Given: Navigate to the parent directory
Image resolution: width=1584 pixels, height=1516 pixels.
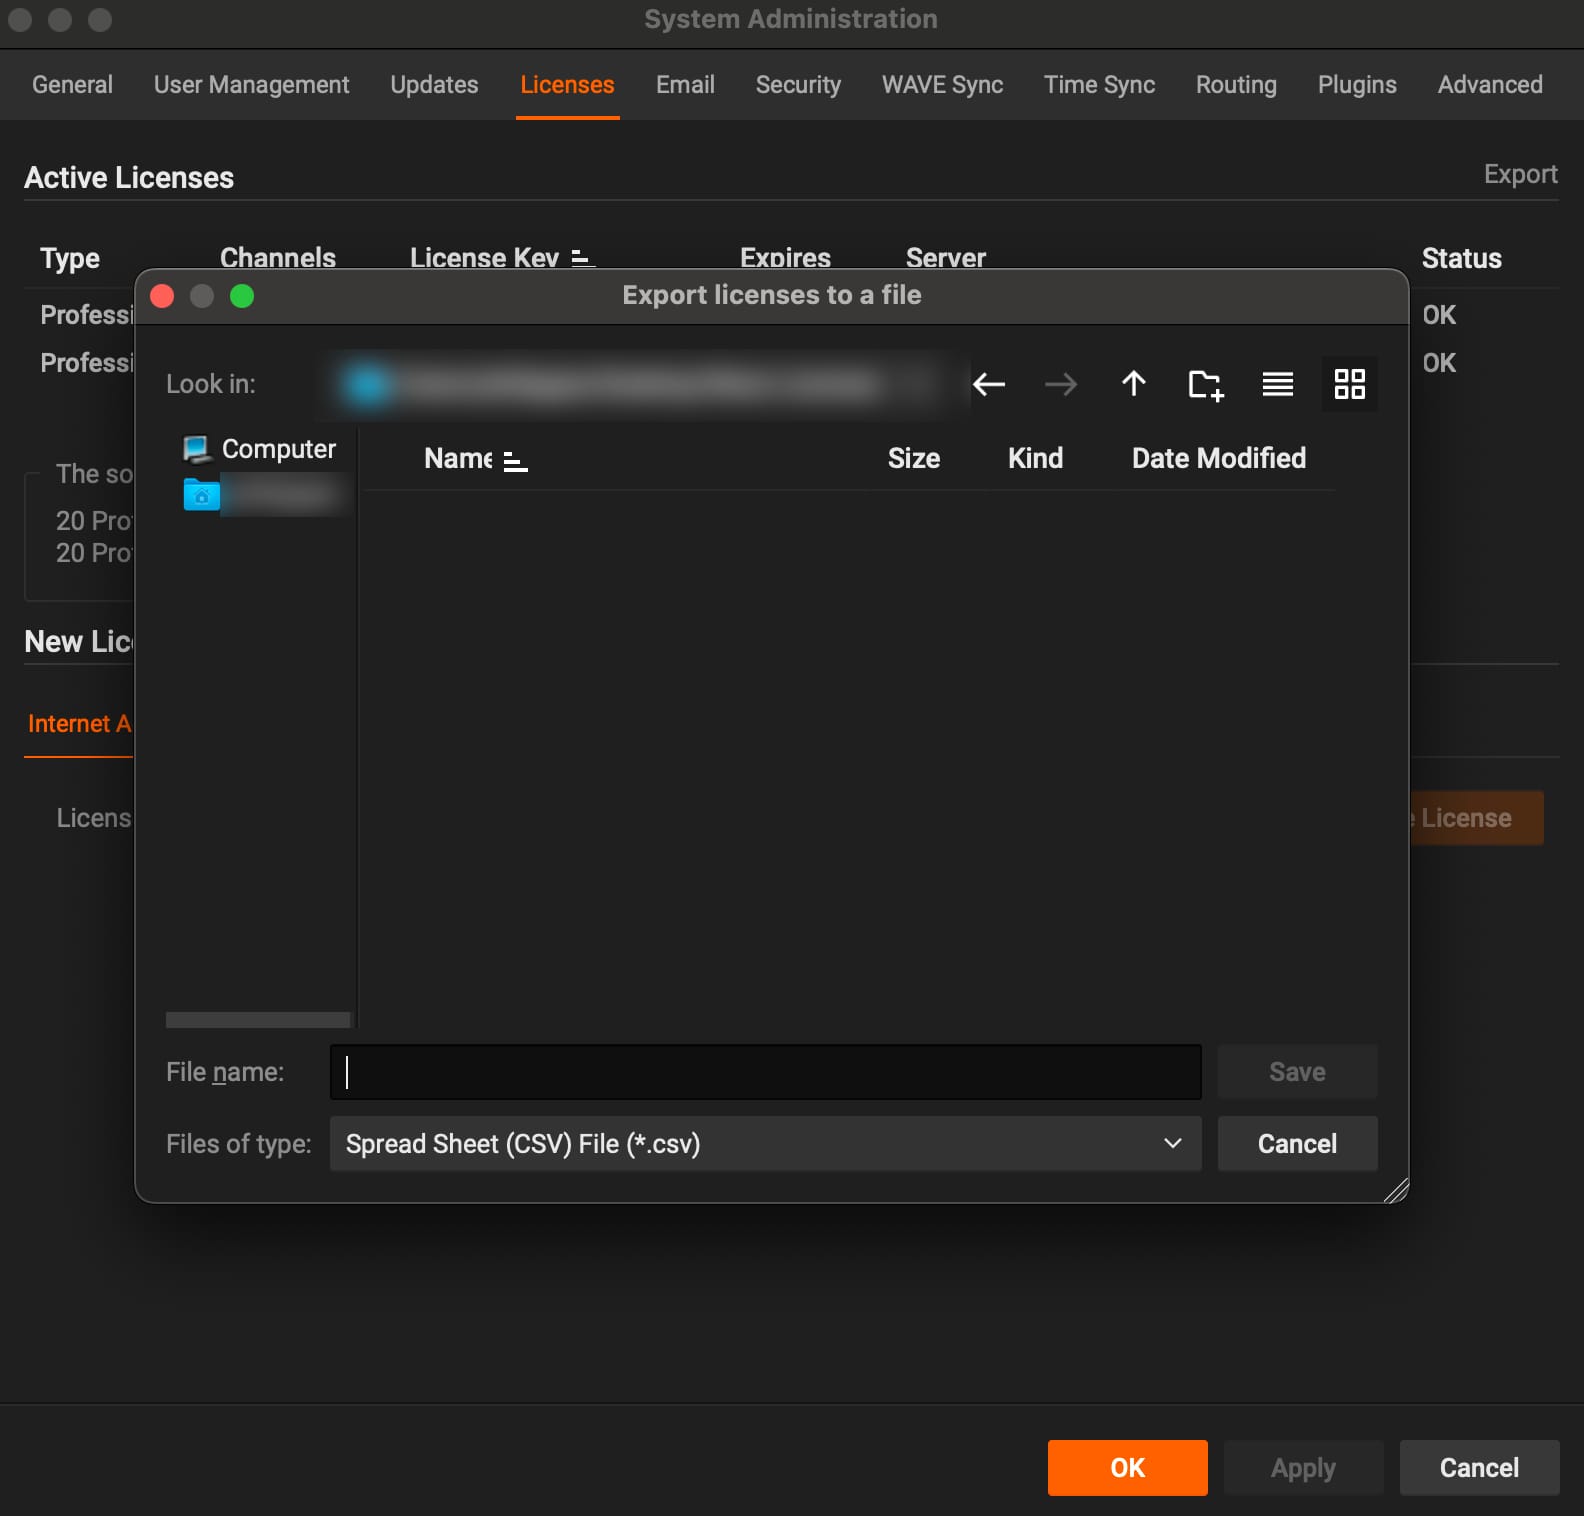Looking at the screenshot, I should tap(1133, 384).
